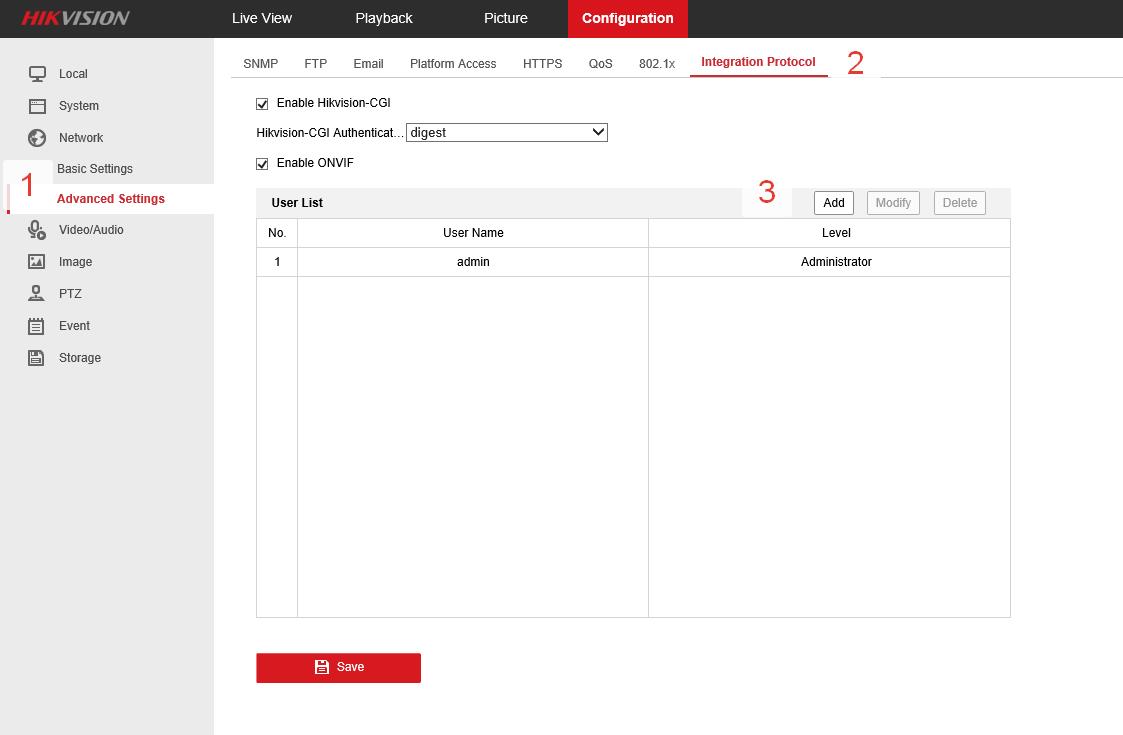Click the Image picture icon

tap(37, 262)
